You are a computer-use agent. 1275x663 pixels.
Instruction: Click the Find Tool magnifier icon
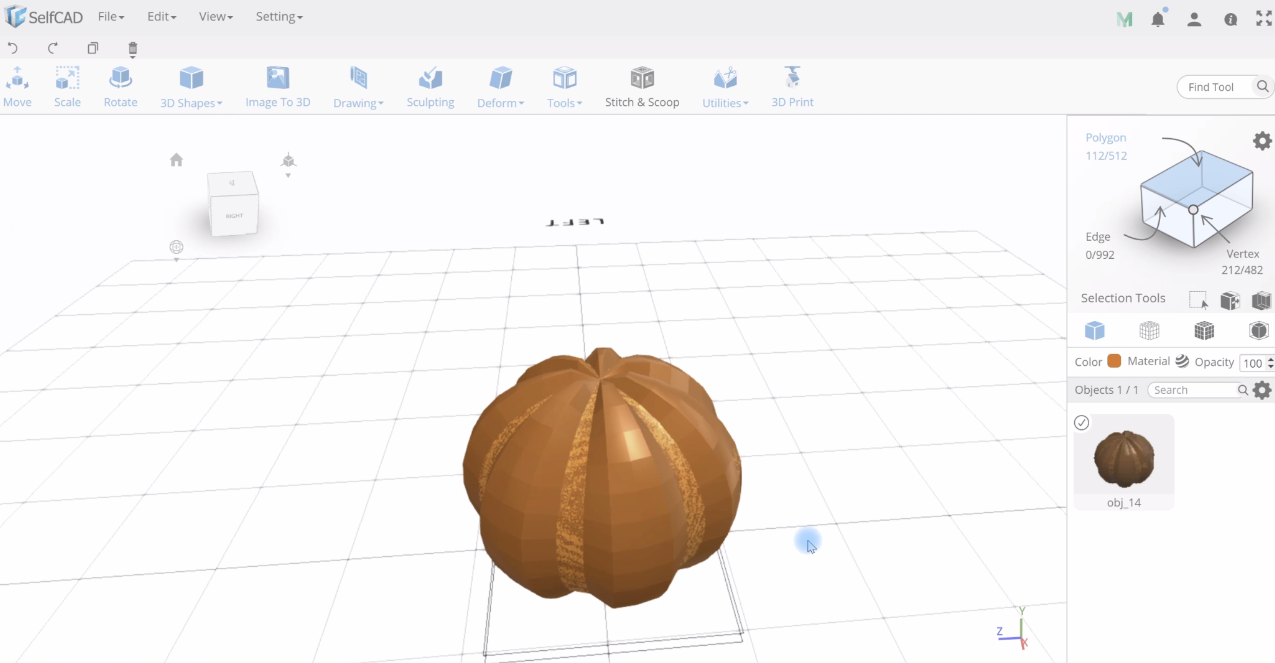click(x=1263, y=87)
